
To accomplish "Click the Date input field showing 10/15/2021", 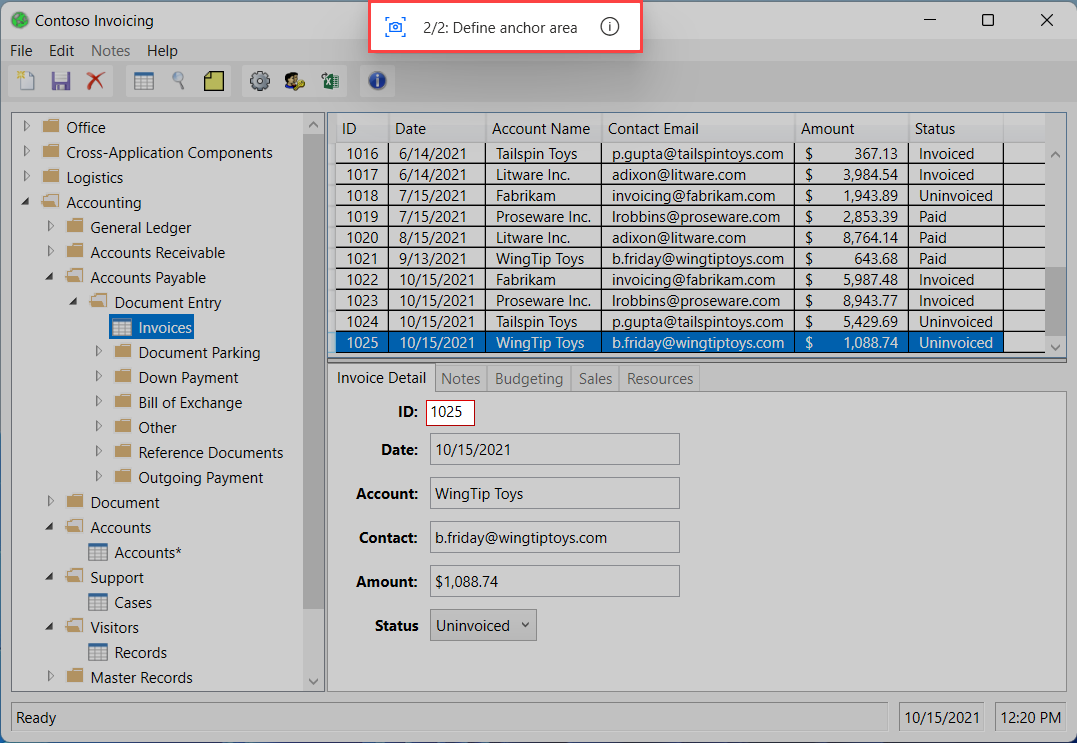I will click(554, 449).
